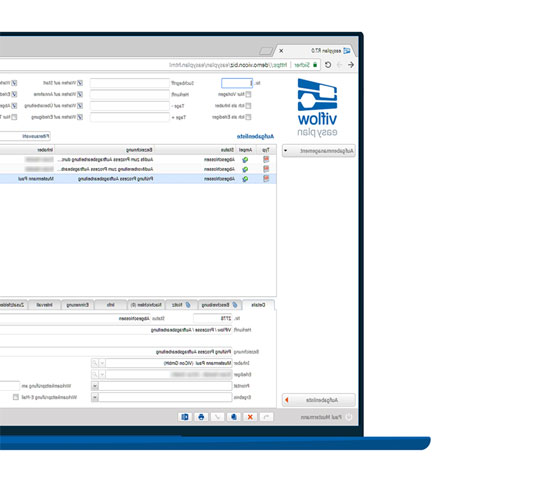Click the green secure lock icon
Screen dimensions: 540x480
pyautogui.click(x=315, y=65)
